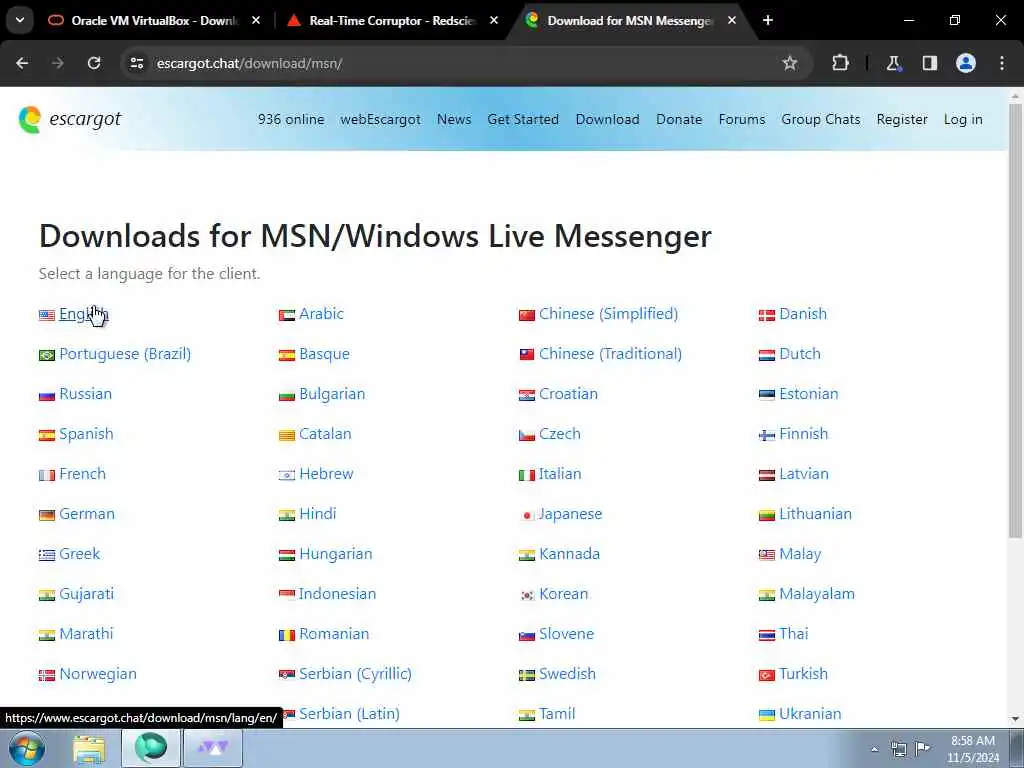
Task: Click the Log in link
Action: (963, 120)
